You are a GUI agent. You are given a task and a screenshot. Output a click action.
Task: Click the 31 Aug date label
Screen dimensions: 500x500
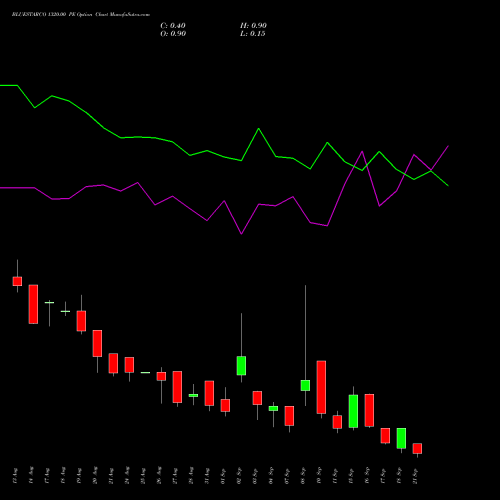pyautogui.click(x=207, y=476)
